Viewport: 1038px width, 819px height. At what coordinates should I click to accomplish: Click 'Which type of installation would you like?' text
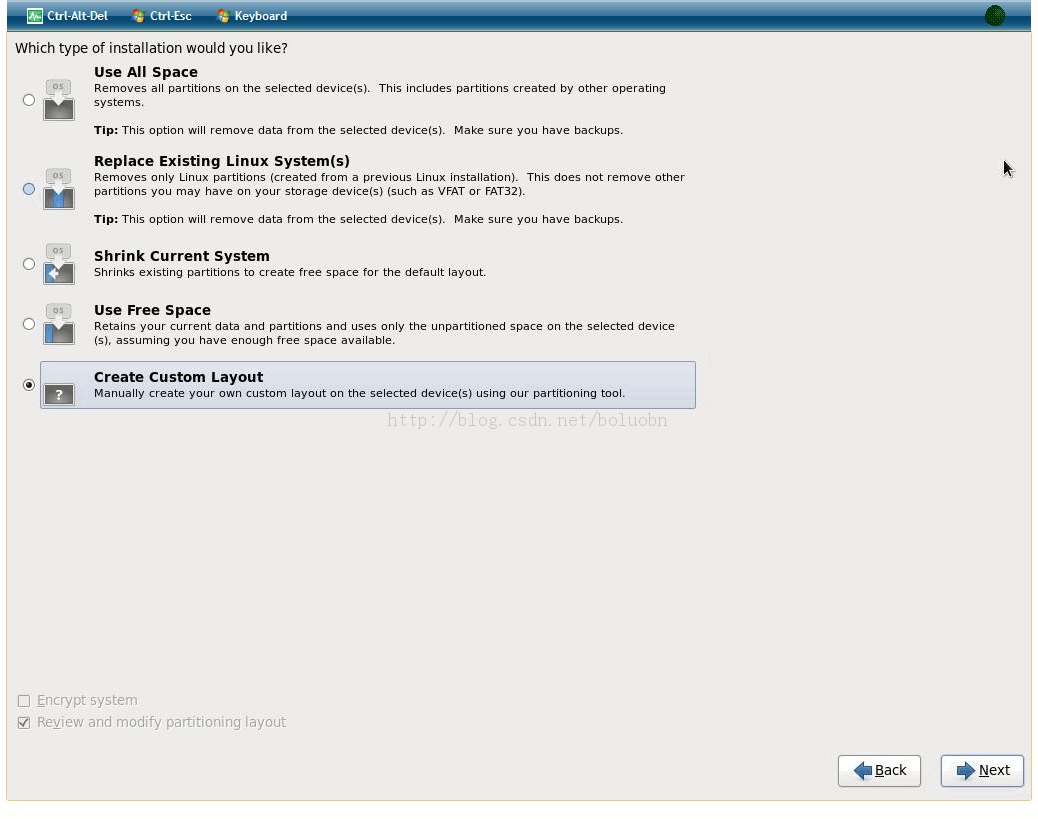click(x=151, y=48)
